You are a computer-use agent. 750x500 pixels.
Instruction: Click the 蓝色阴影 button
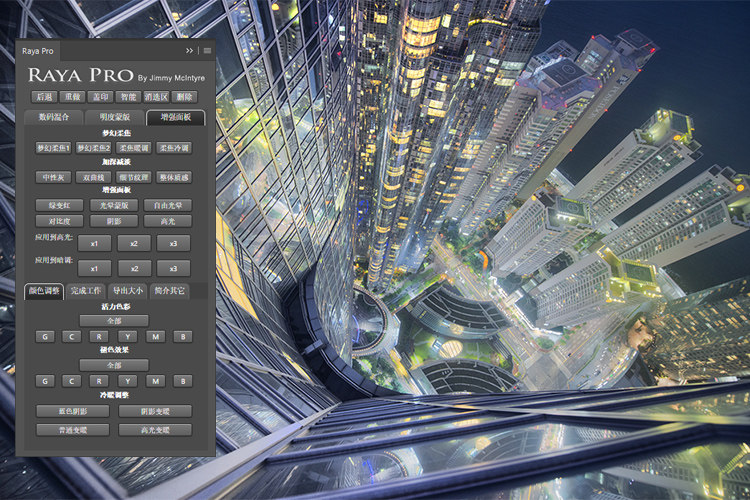coord(73,411)
